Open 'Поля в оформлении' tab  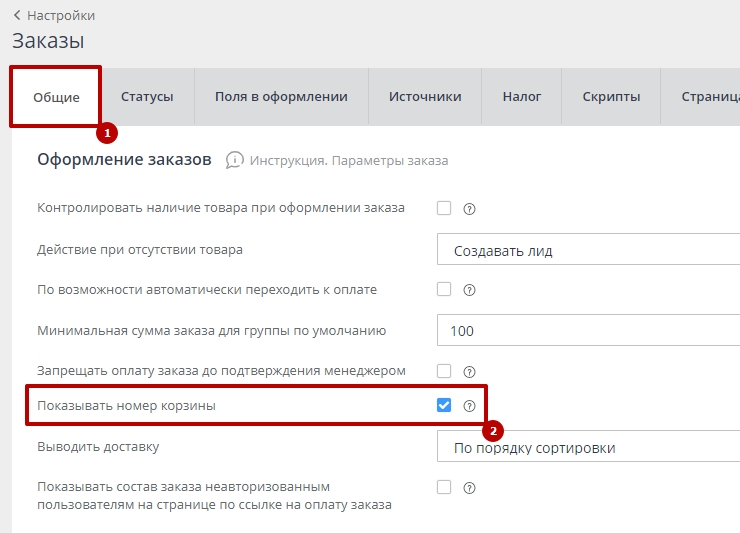pos(281,97)
